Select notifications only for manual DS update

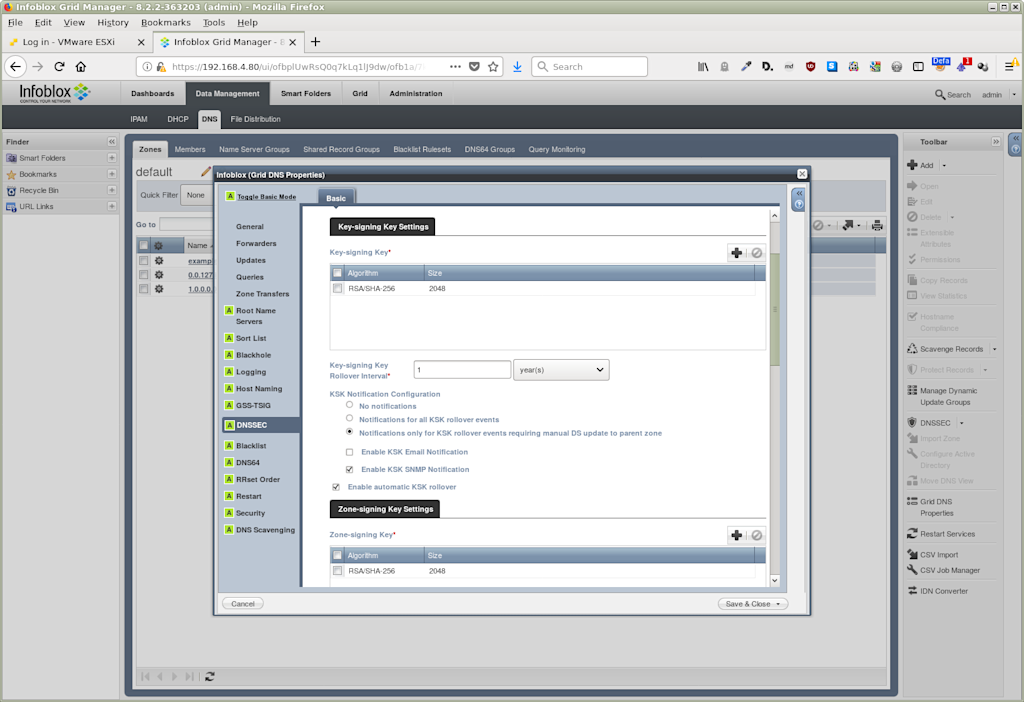coord(349,432)
